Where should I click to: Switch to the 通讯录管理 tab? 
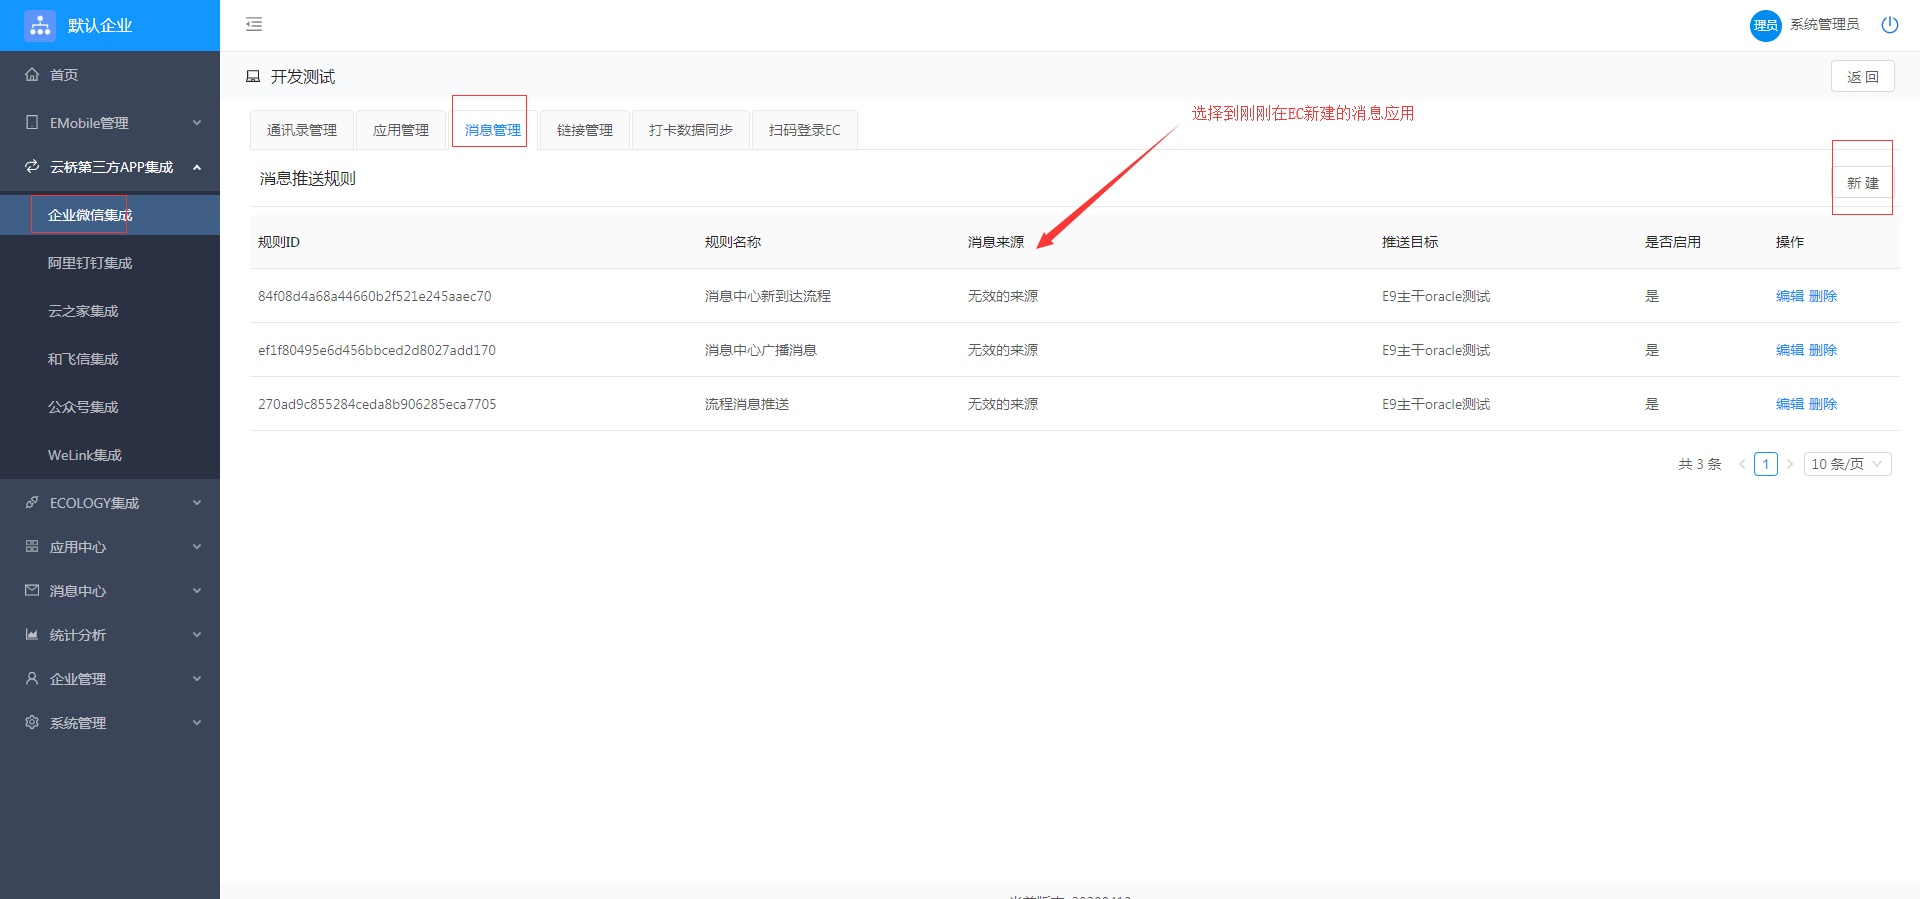302,130
